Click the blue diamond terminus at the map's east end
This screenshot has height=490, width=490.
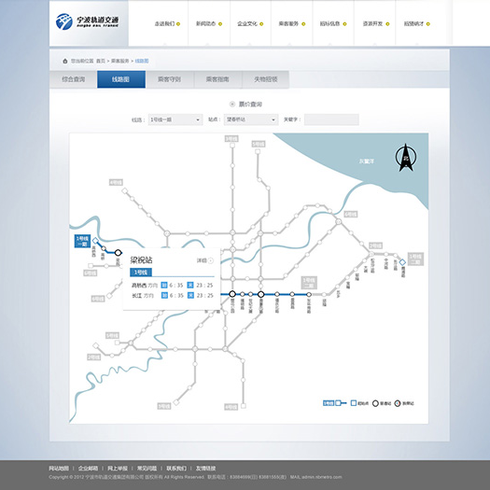point(402,262)
